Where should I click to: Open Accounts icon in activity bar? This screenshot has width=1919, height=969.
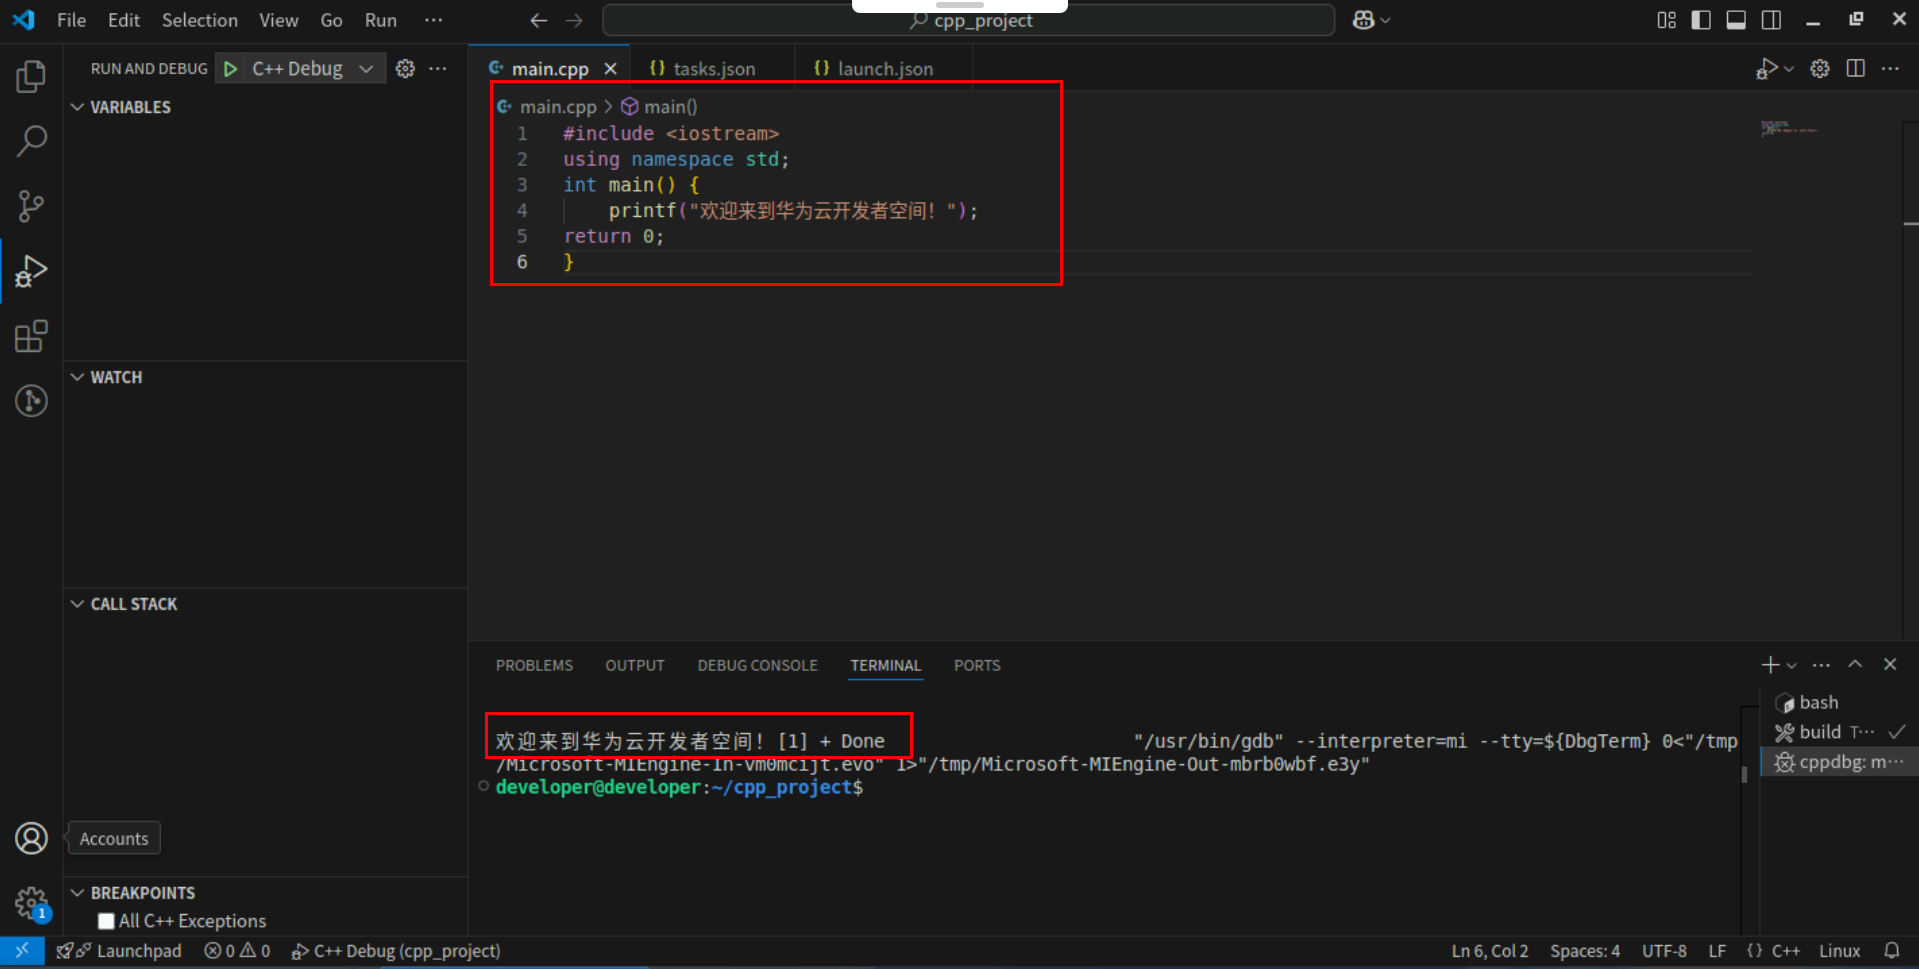31,838
